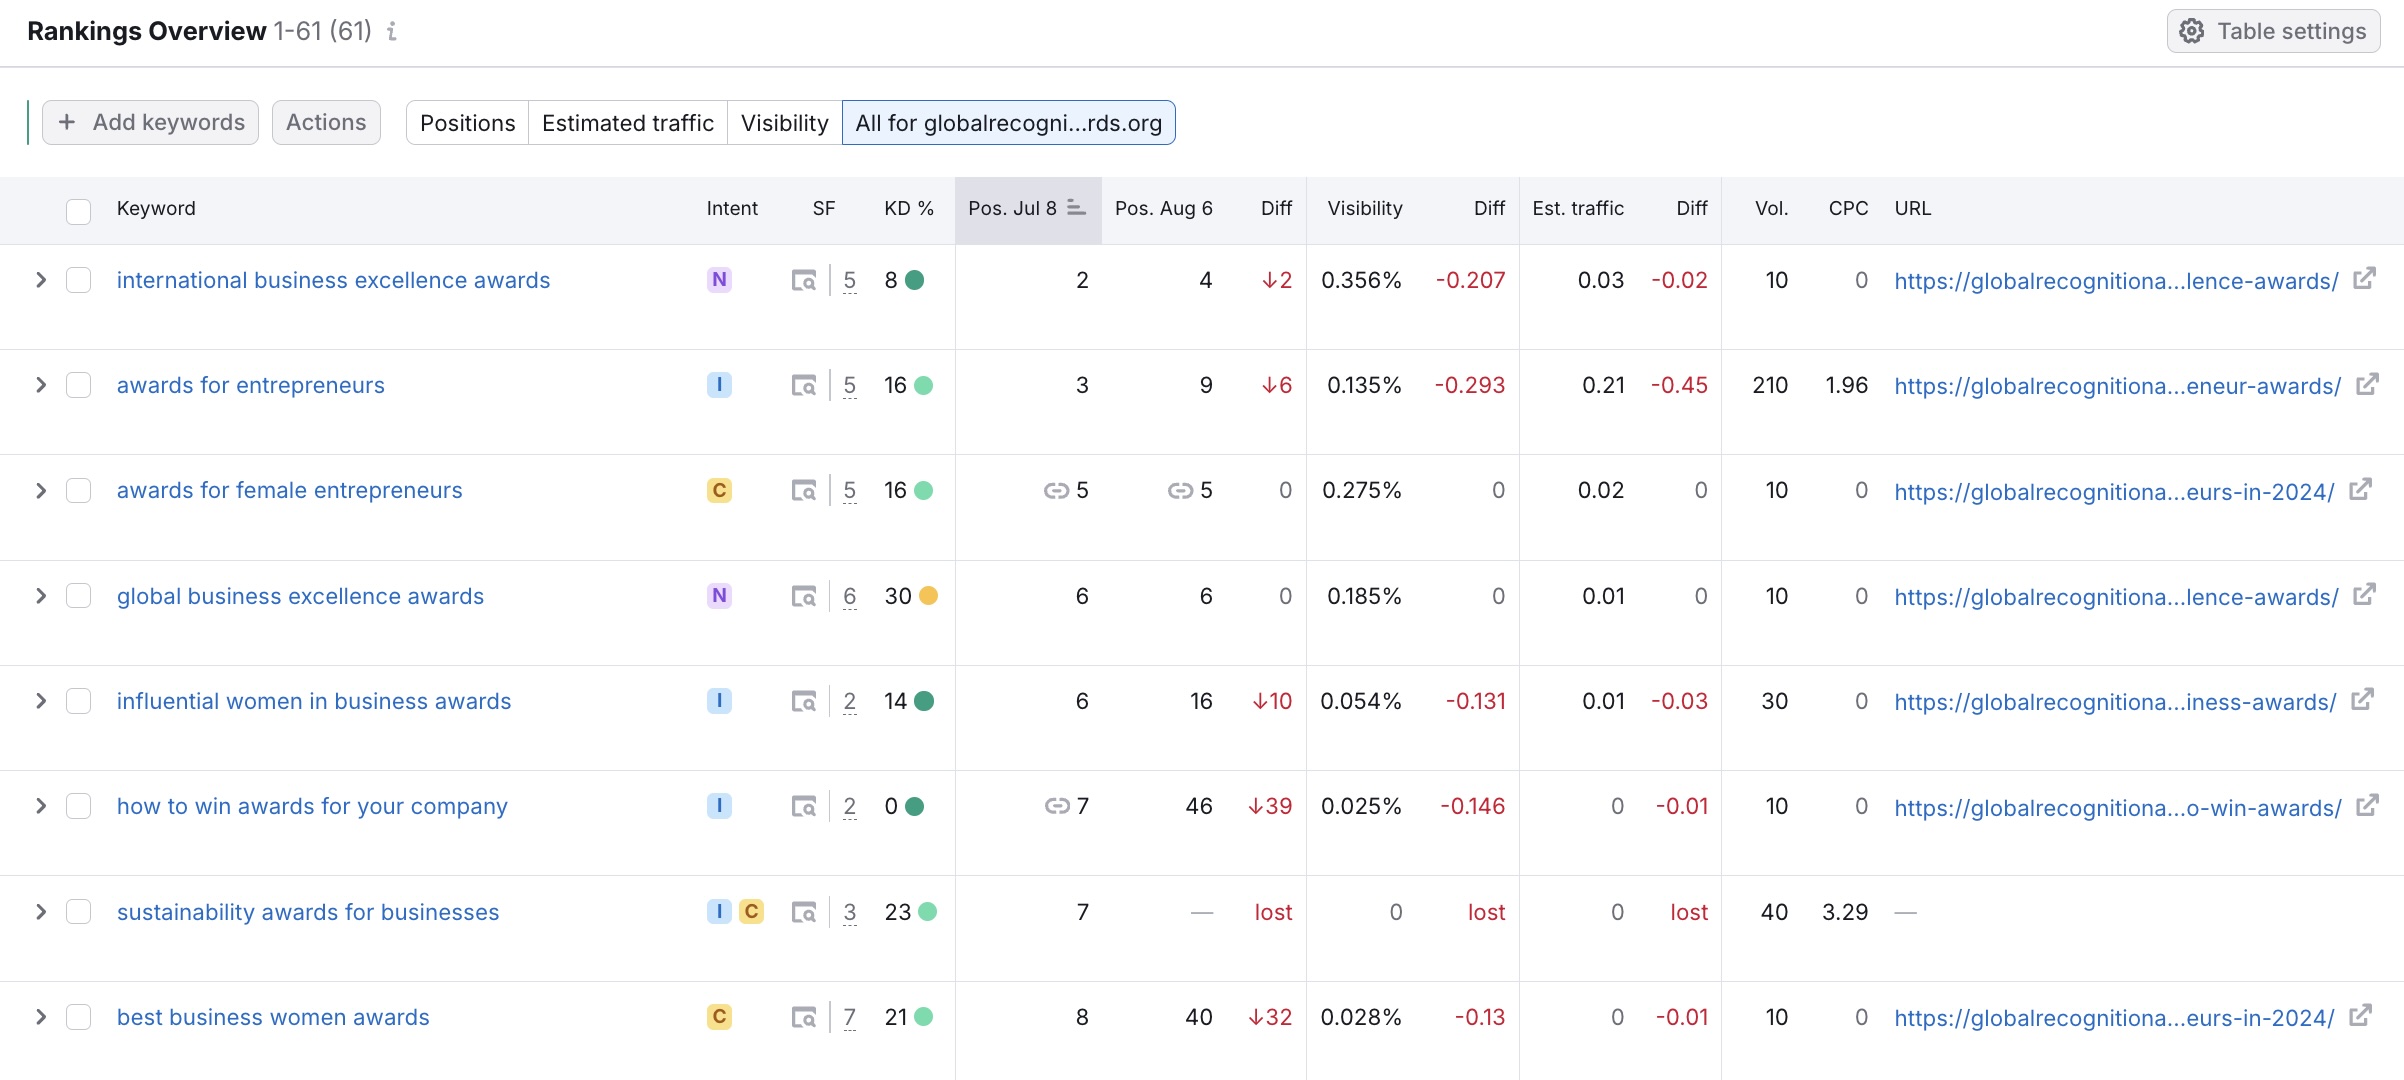Click SF count 7 for best business women awards
The width and height of the screenshot is (2404, 1080).
point(850,1018)
